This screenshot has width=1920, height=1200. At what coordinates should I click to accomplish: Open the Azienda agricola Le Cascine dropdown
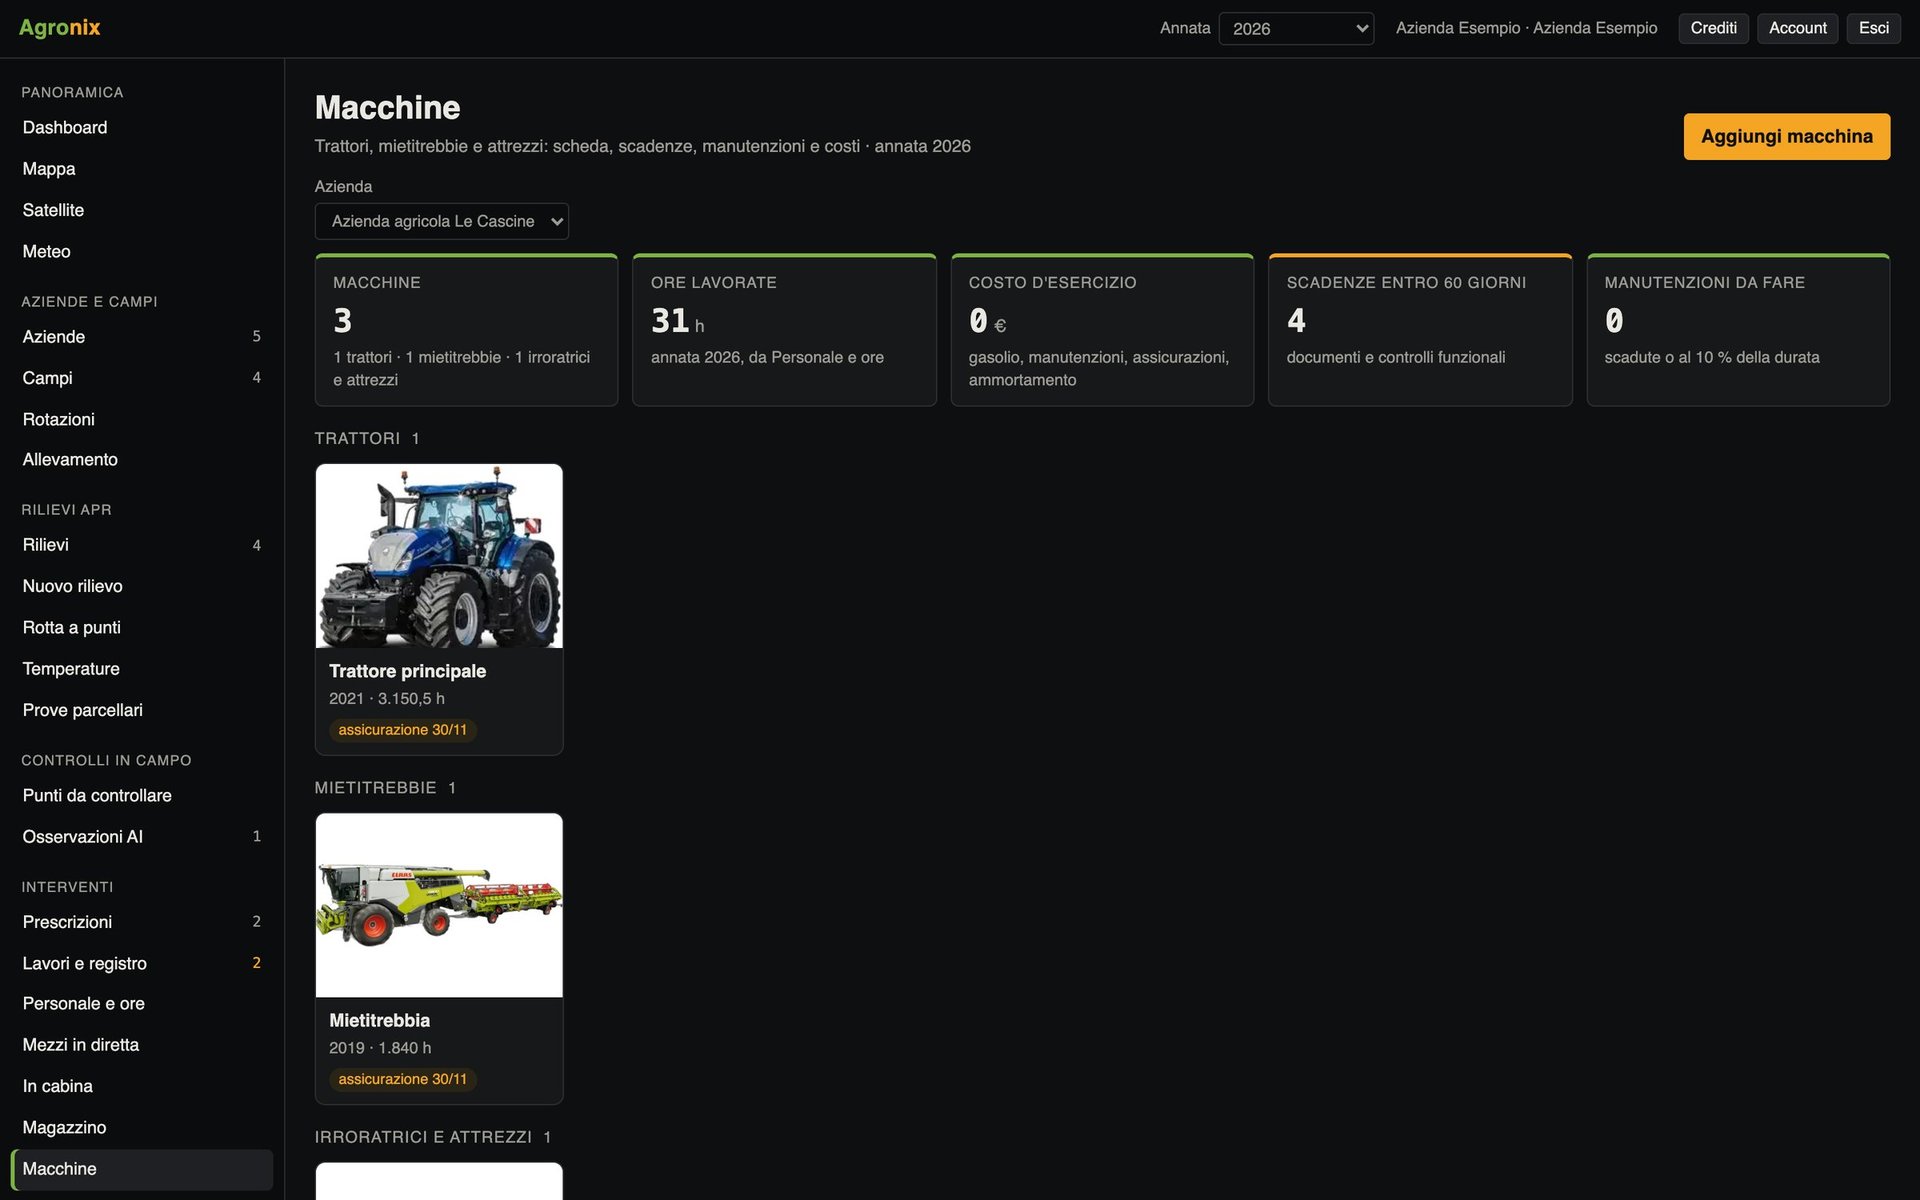point(441,221)
